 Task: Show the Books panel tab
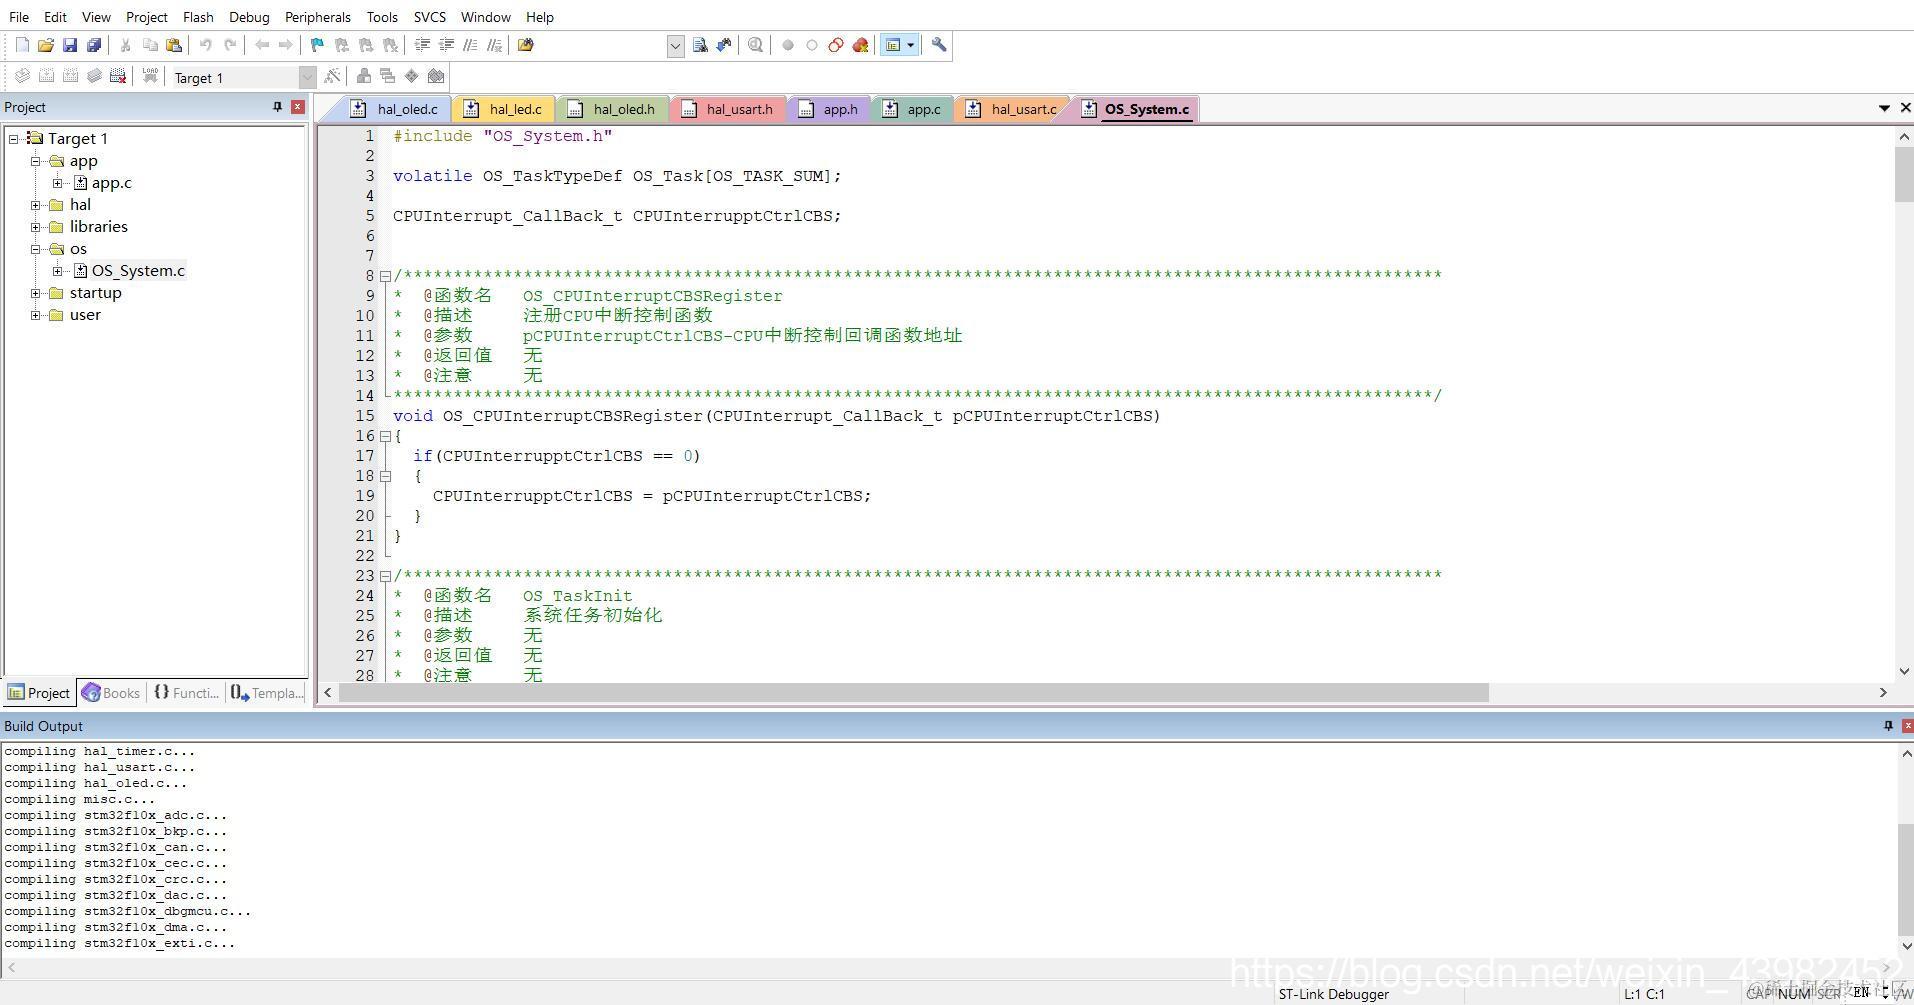pyautogui.click(x=111, y=693)
